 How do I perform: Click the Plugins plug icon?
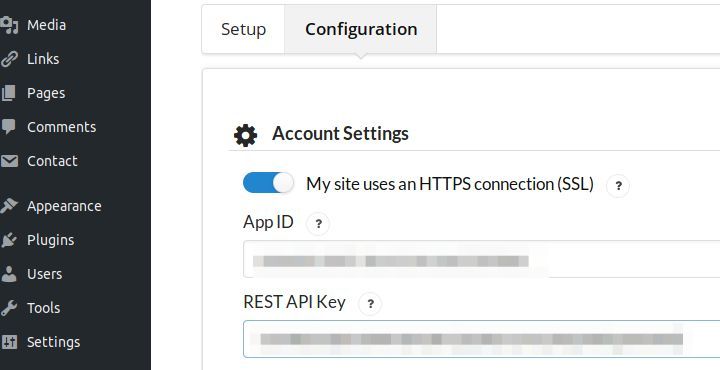tap(9, 240)
